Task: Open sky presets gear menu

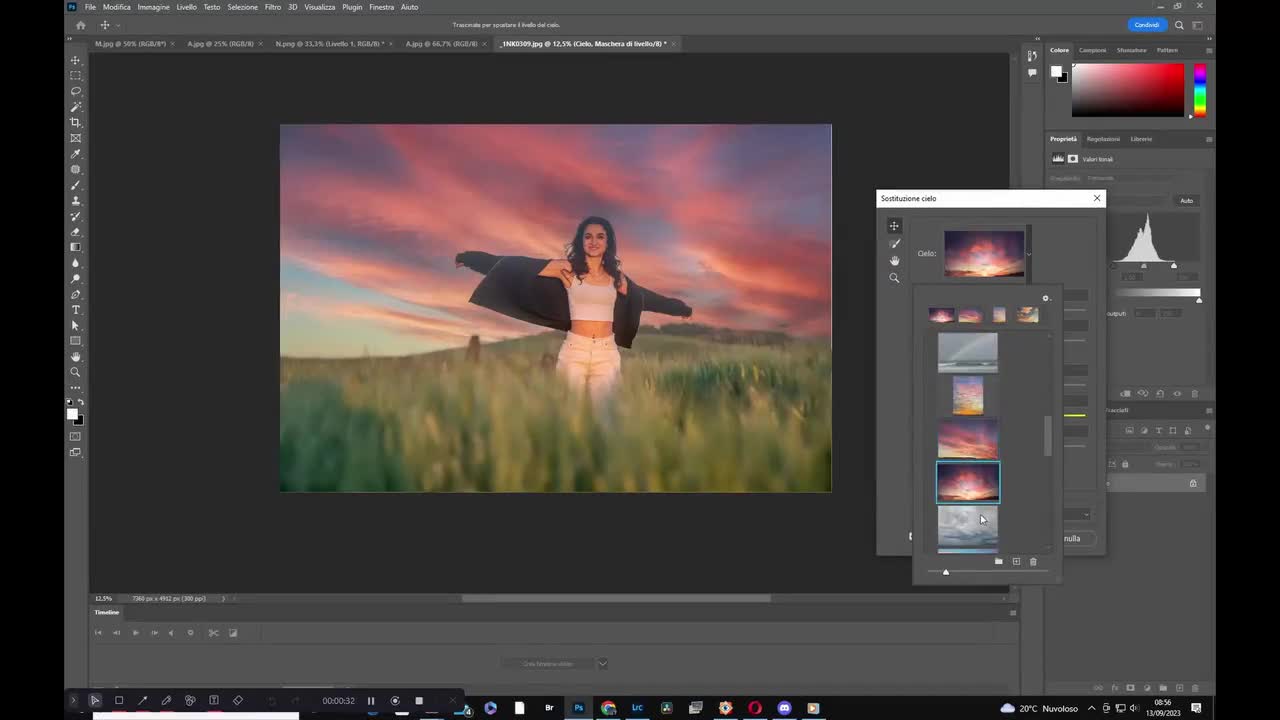Action: pyautogui.click(x=1046, y=298)
